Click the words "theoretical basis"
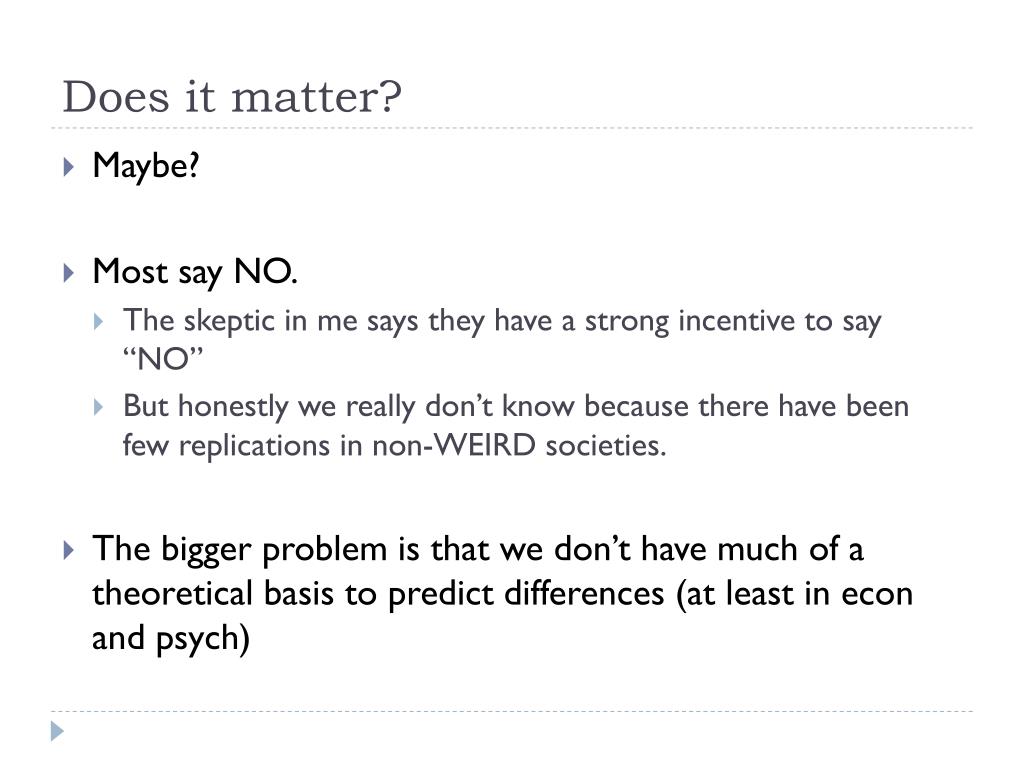The width and height of the screenshot is (1024, 768). 213,594
